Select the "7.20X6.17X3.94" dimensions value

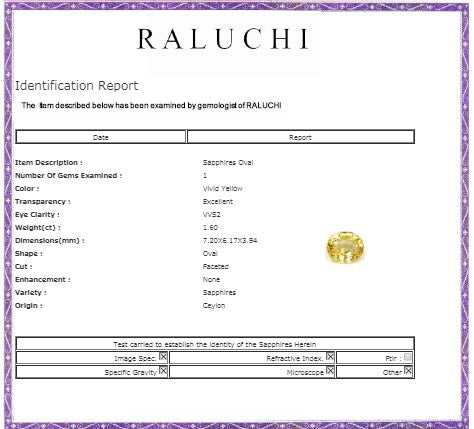(x=230, y=241)
